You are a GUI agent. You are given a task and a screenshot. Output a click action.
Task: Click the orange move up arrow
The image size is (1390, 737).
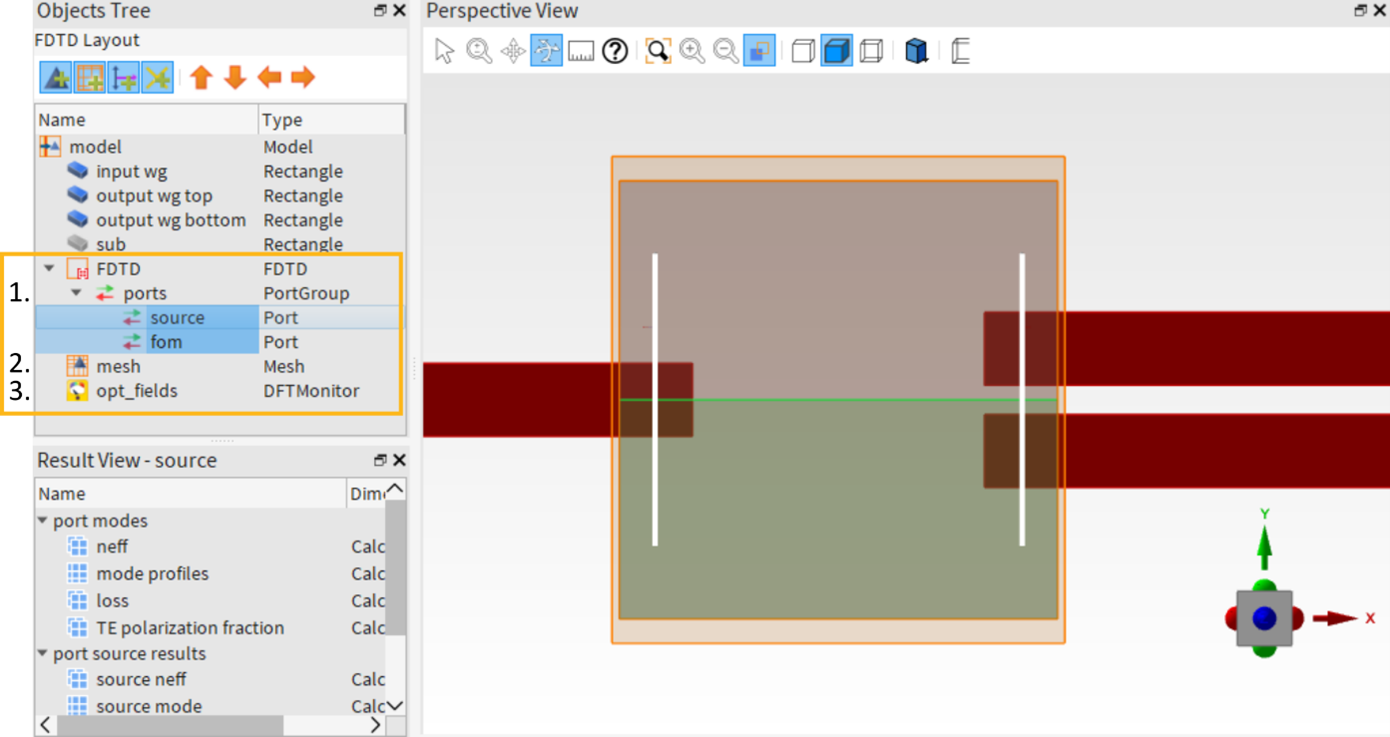tap(201, 77)
